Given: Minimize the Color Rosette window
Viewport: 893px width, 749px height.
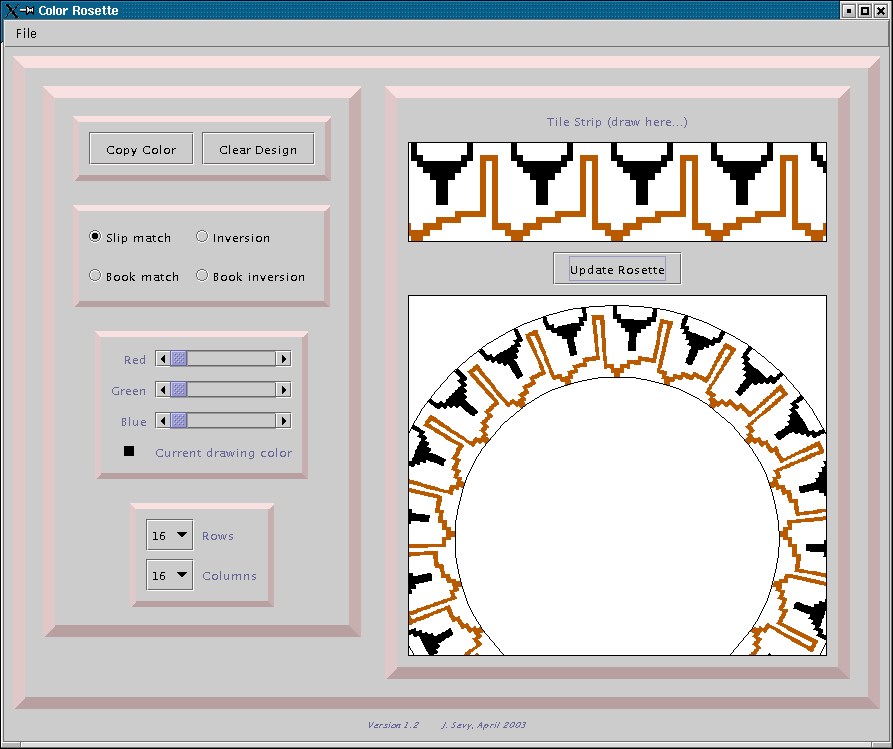Looking at the screenshot, I should 849,10.
